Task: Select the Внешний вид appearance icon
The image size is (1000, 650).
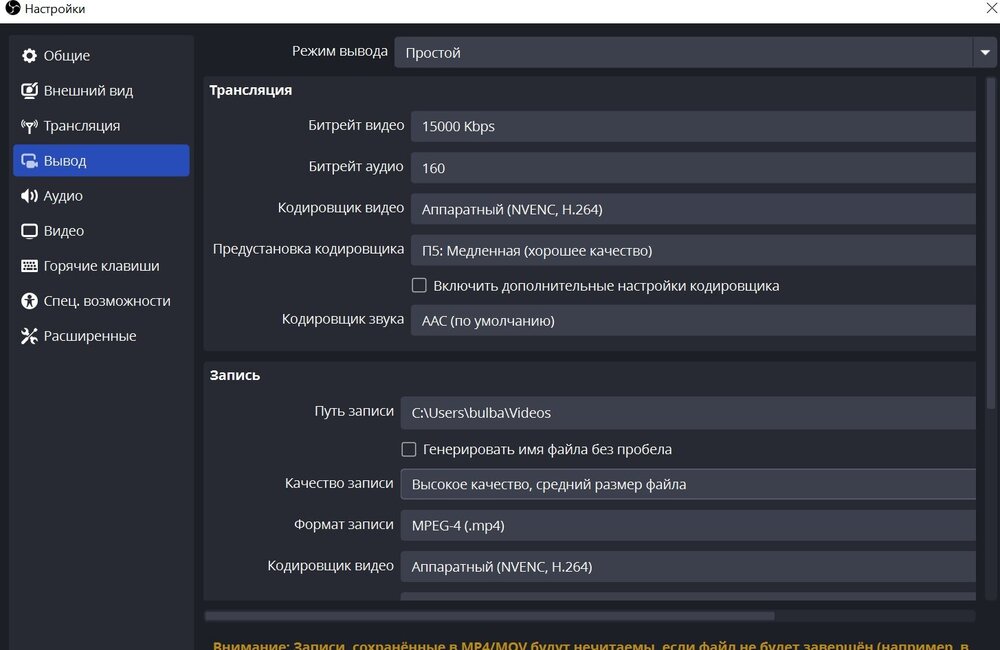Action: click(x=29, y=91)
